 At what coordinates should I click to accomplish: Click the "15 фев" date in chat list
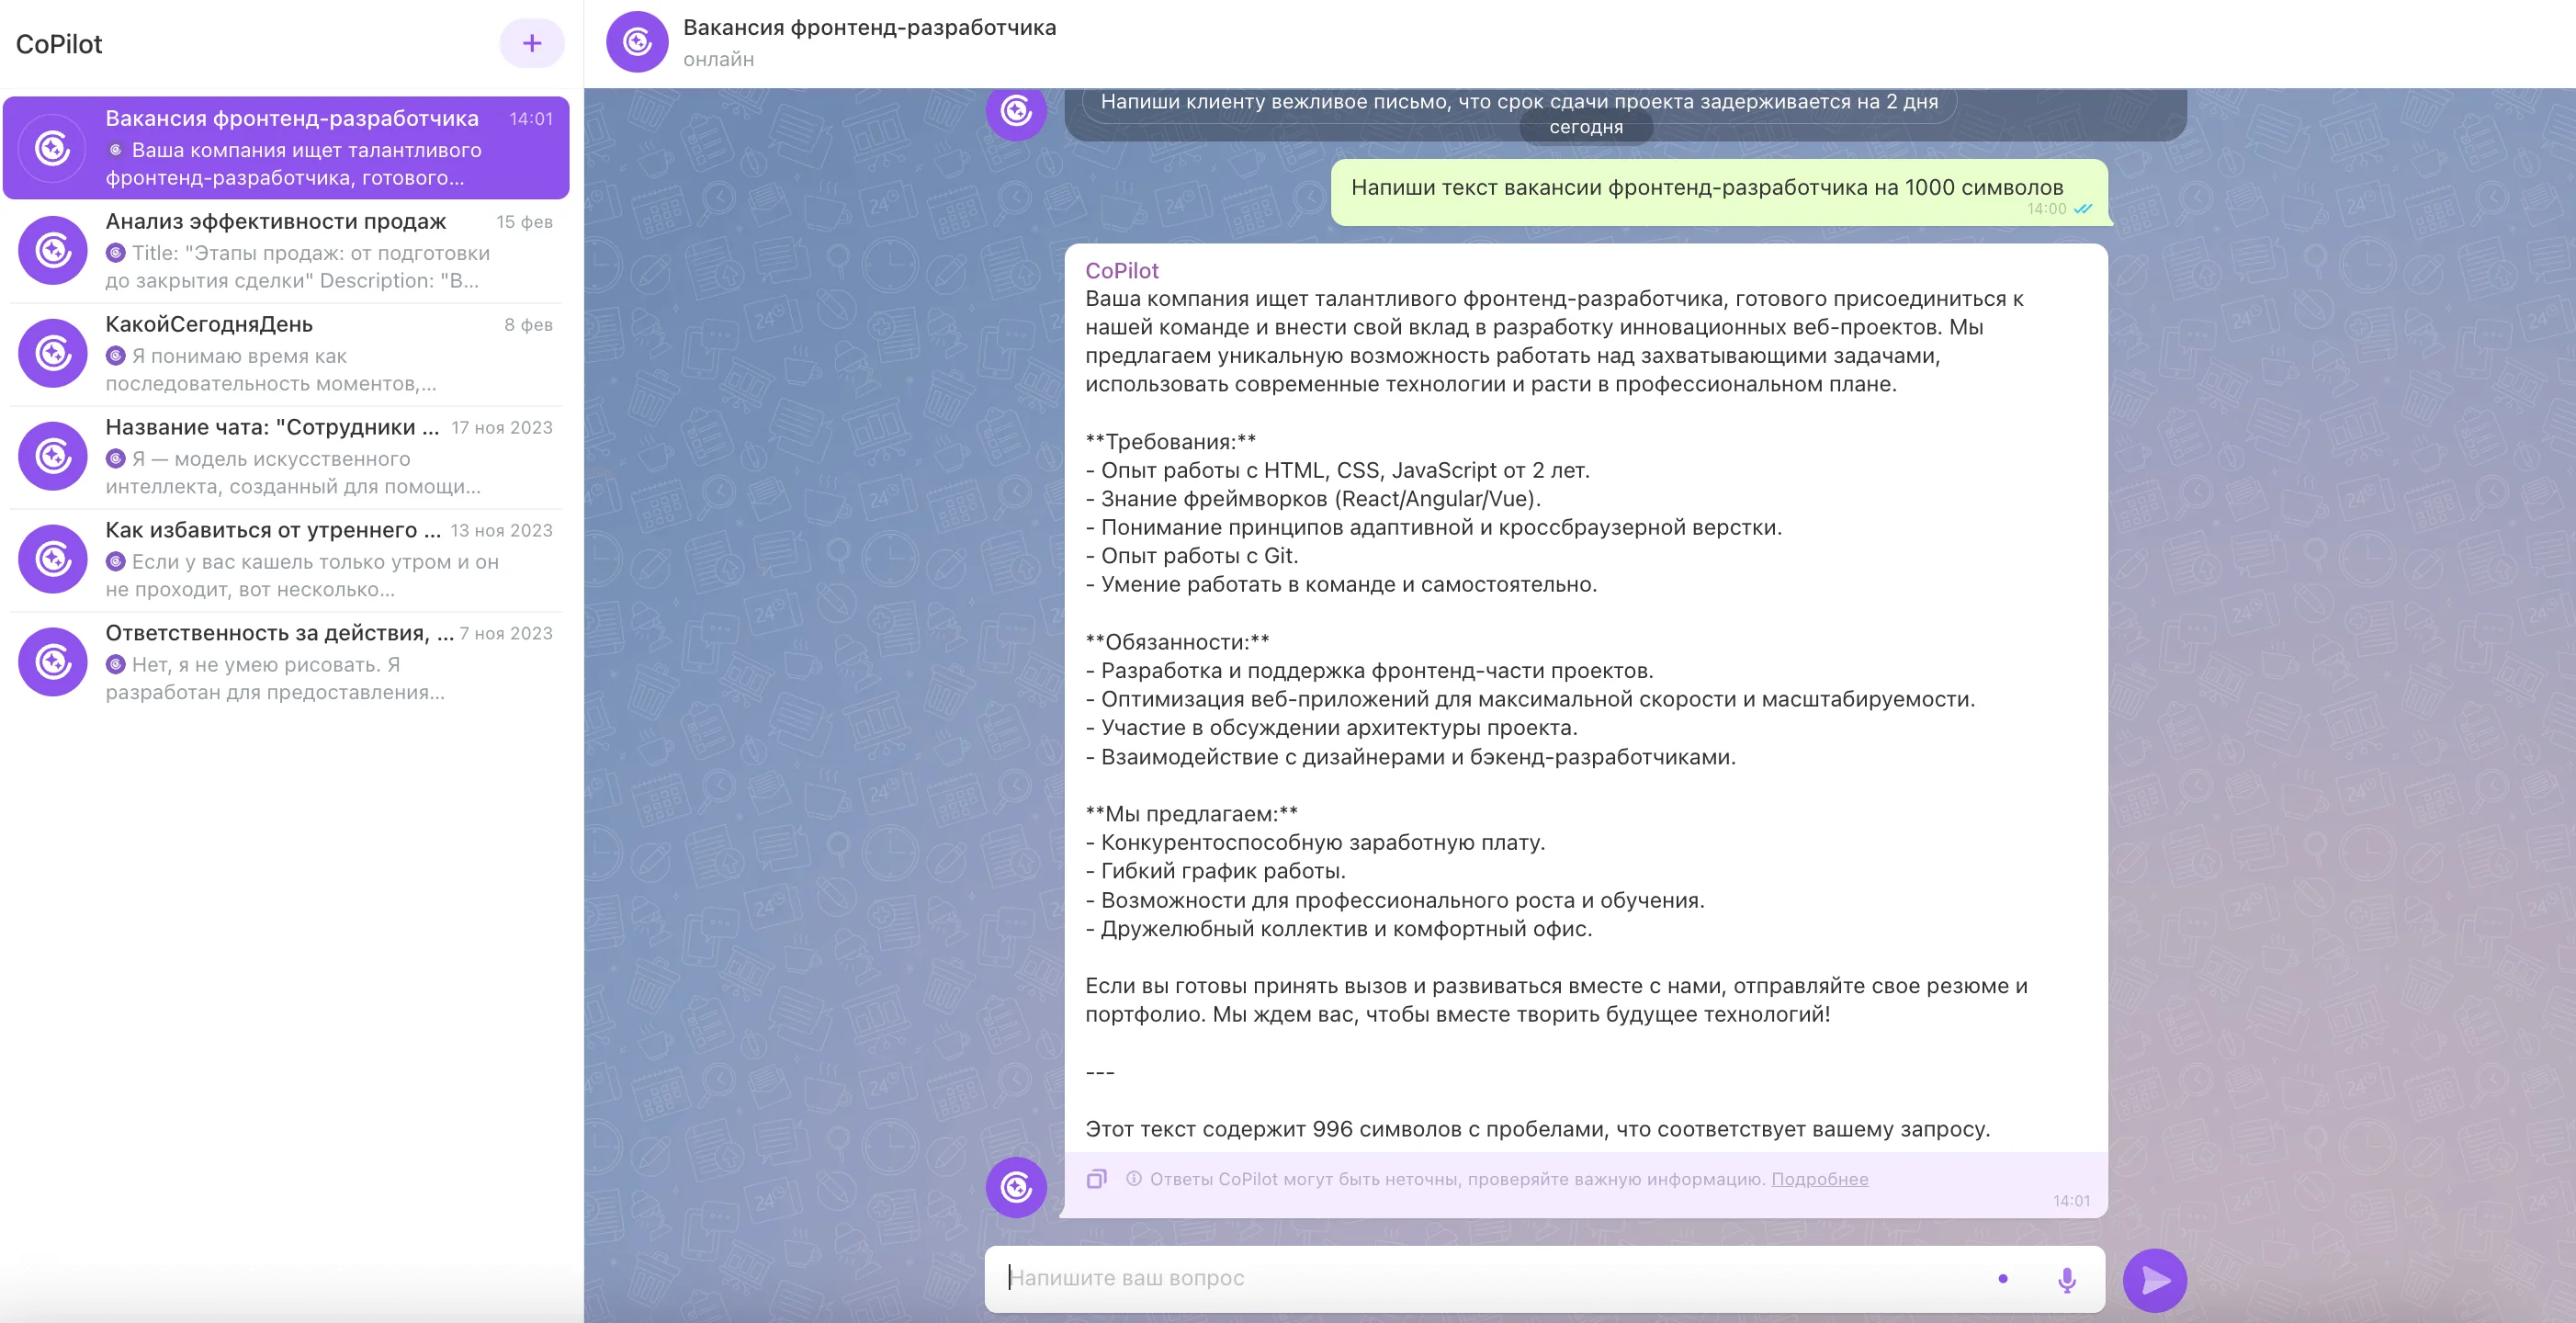pyautogui.click(x=524, y=222)
